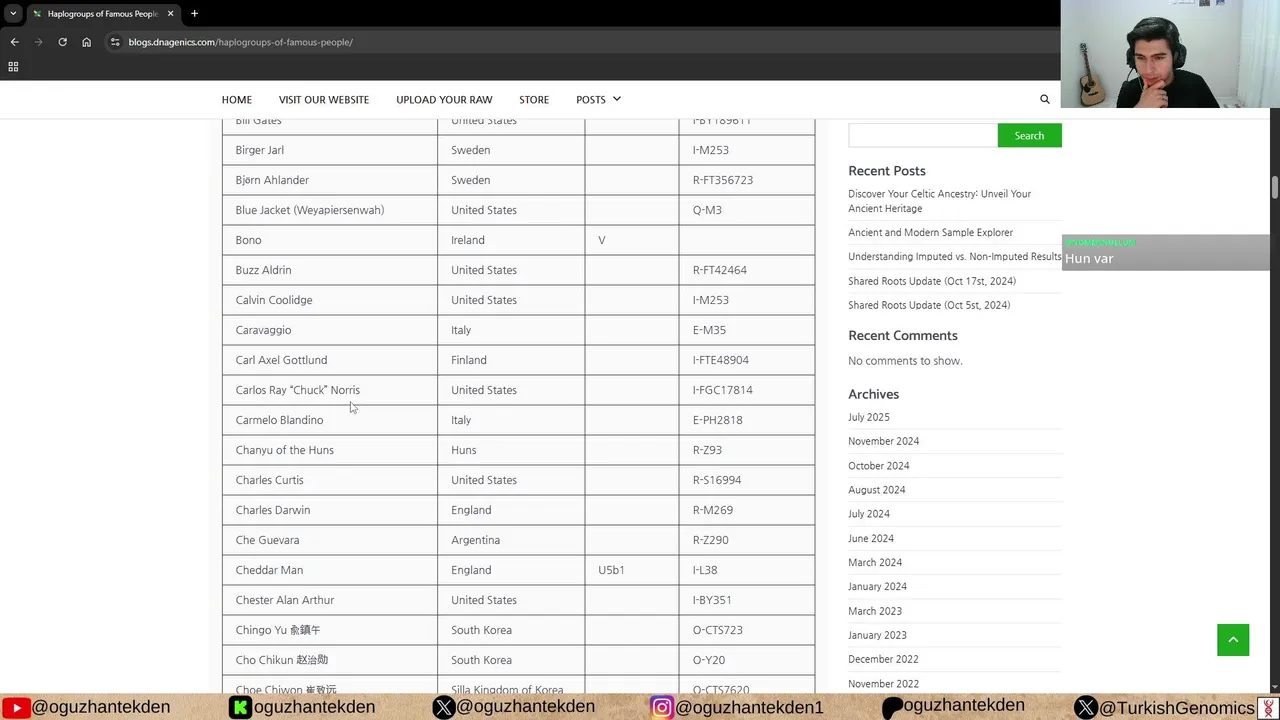This screenshot has height=720, width=1280.
Task: Select the Q-M3 haplogroup cell
Action: click(x=747, y=210)
